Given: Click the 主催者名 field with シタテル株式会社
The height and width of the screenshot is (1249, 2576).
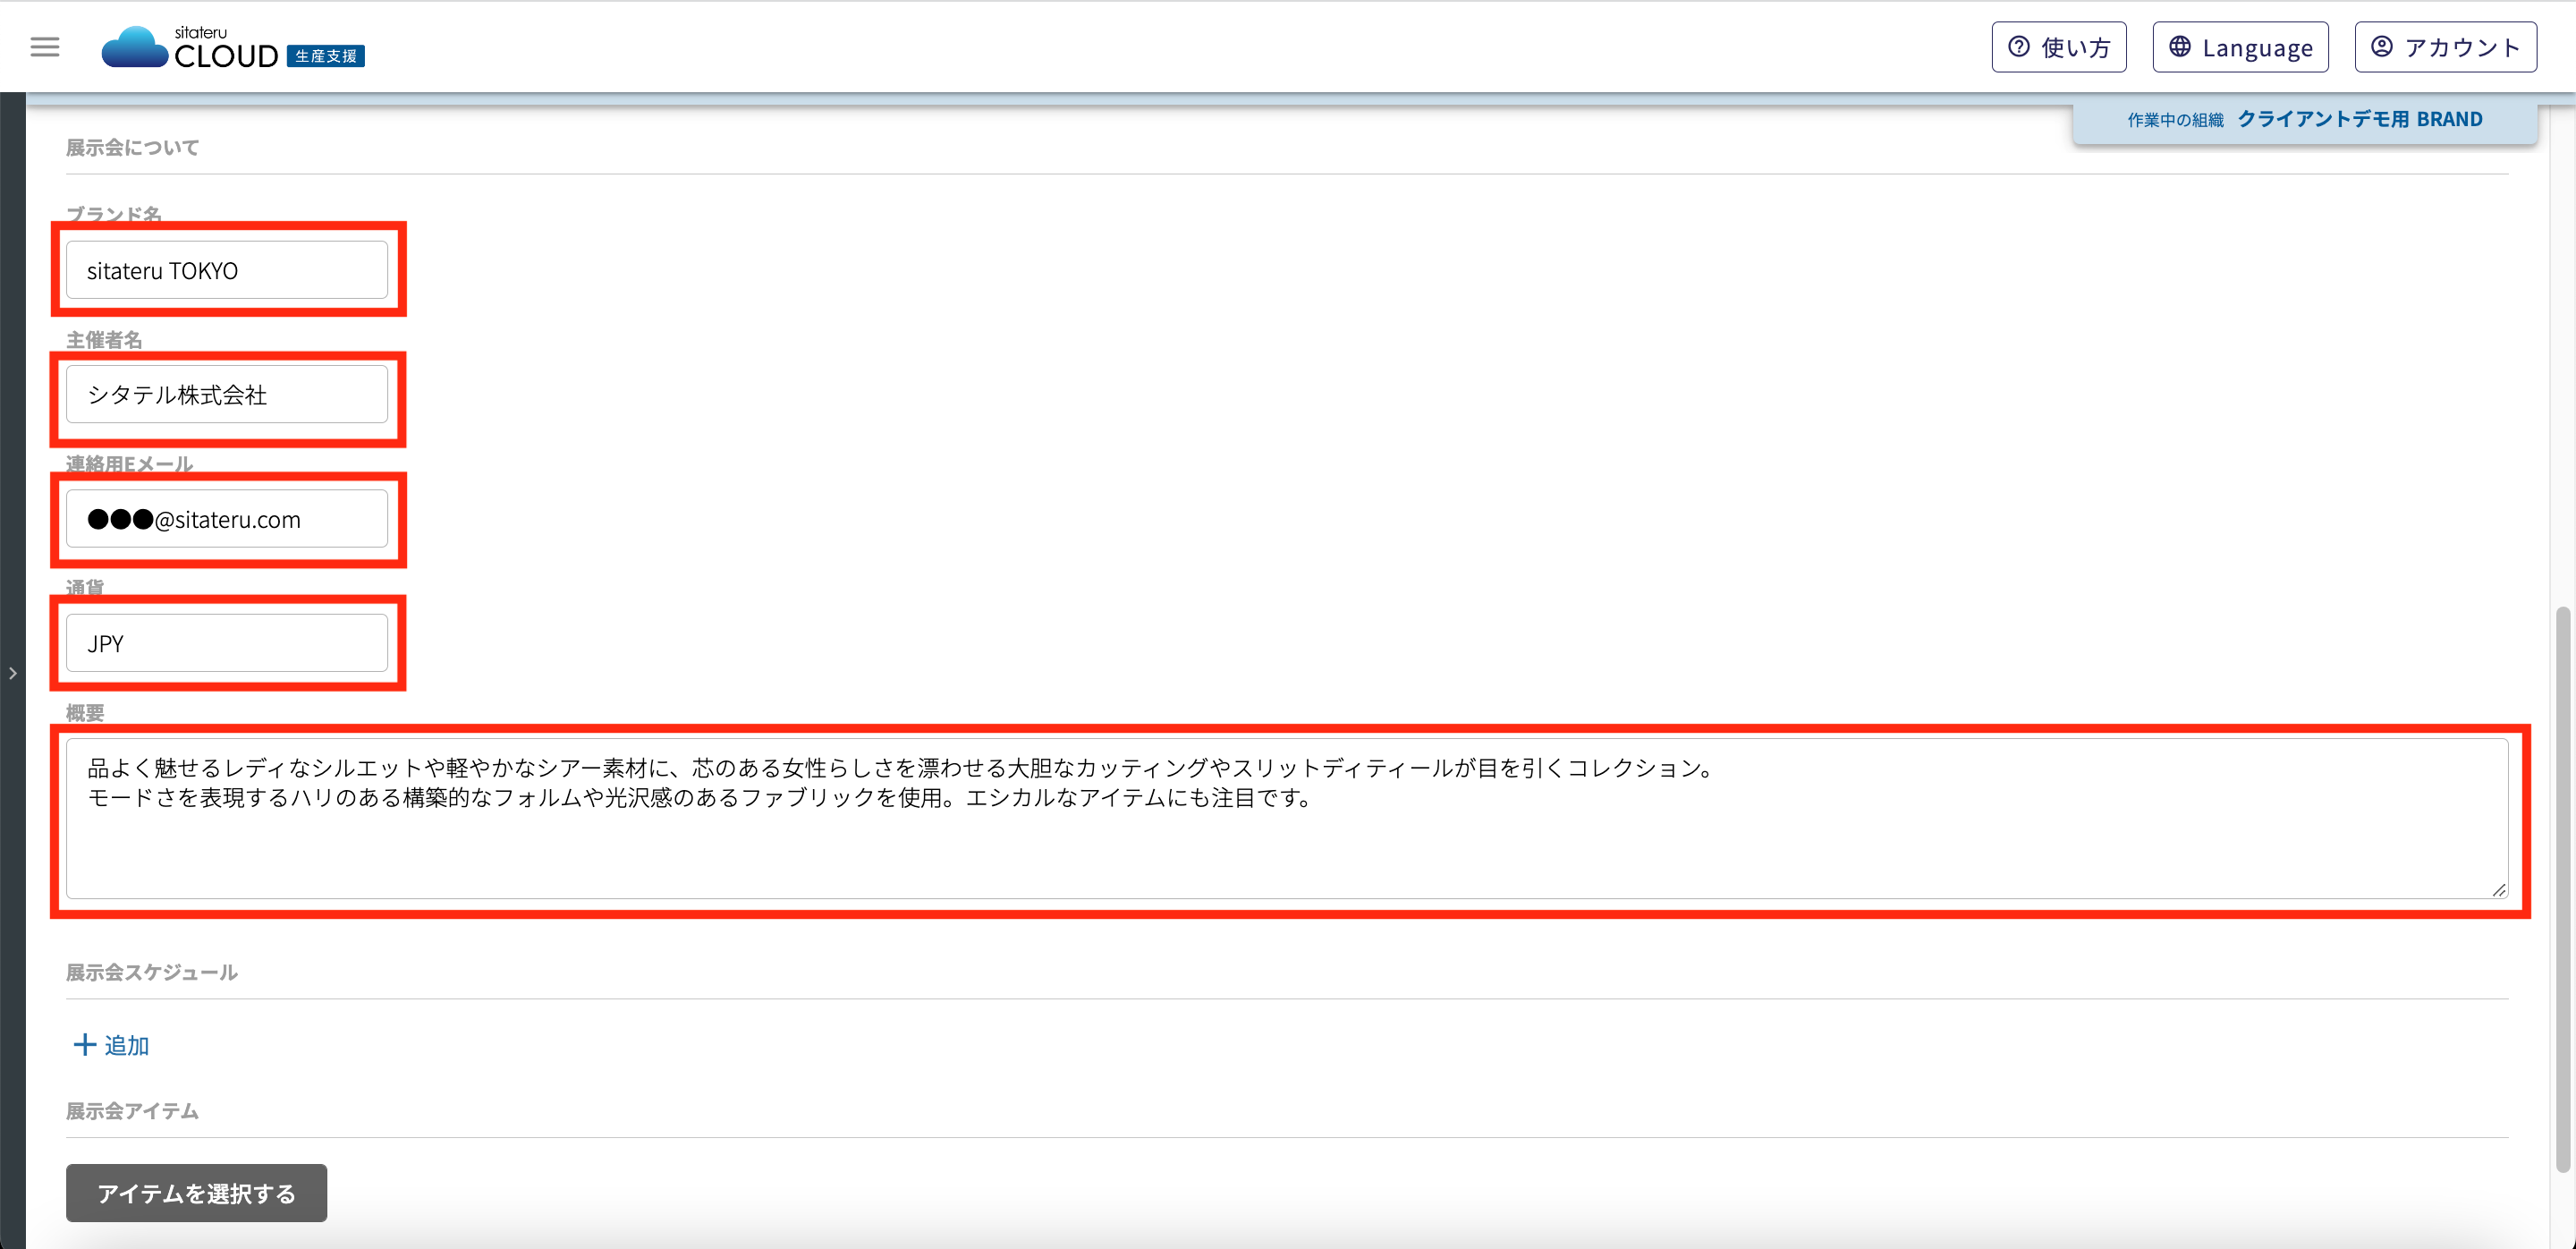Looking at the screenshot, I should coord(227,394).
